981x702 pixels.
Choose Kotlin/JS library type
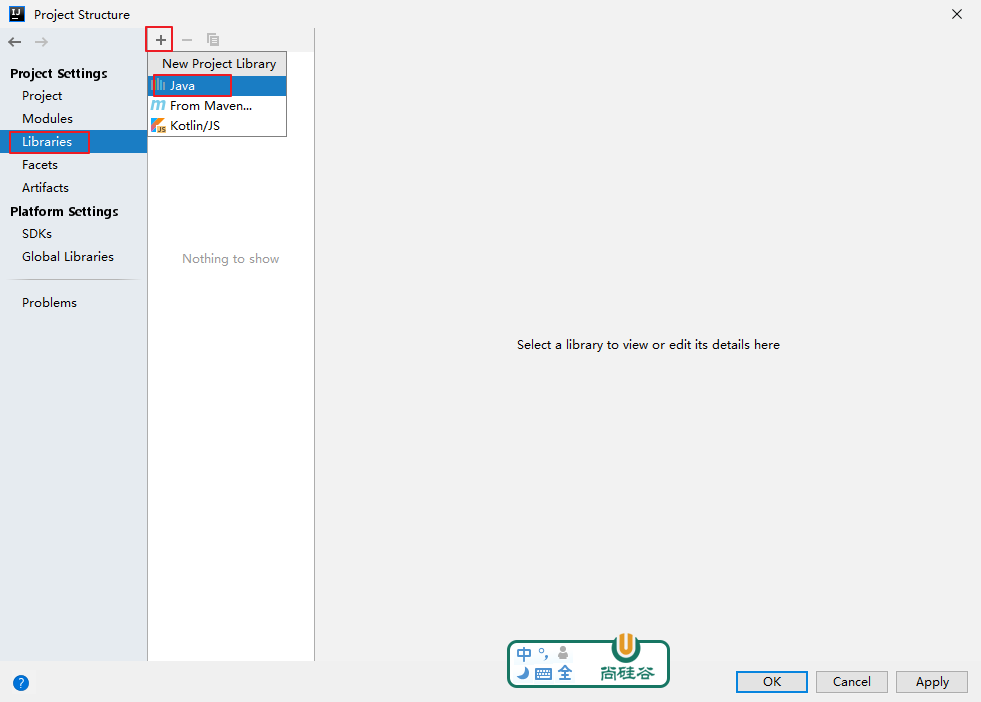217,126
